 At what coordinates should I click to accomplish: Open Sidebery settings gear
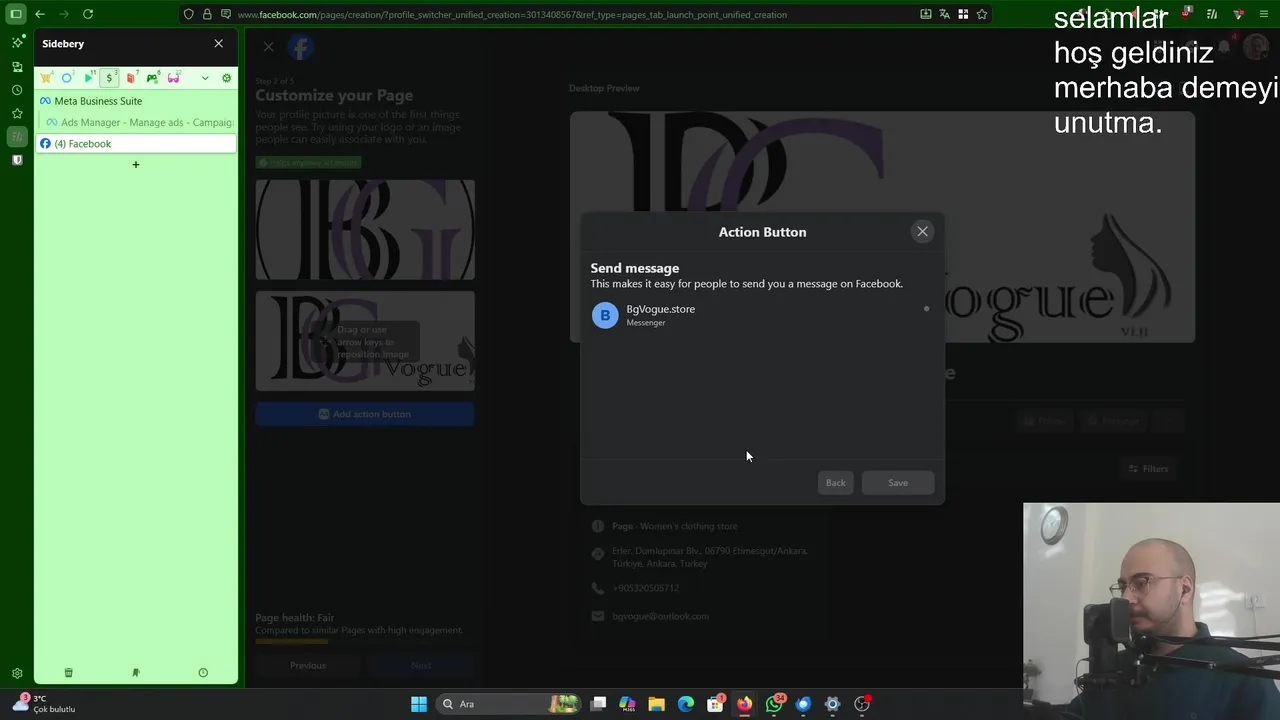point(226,78)
